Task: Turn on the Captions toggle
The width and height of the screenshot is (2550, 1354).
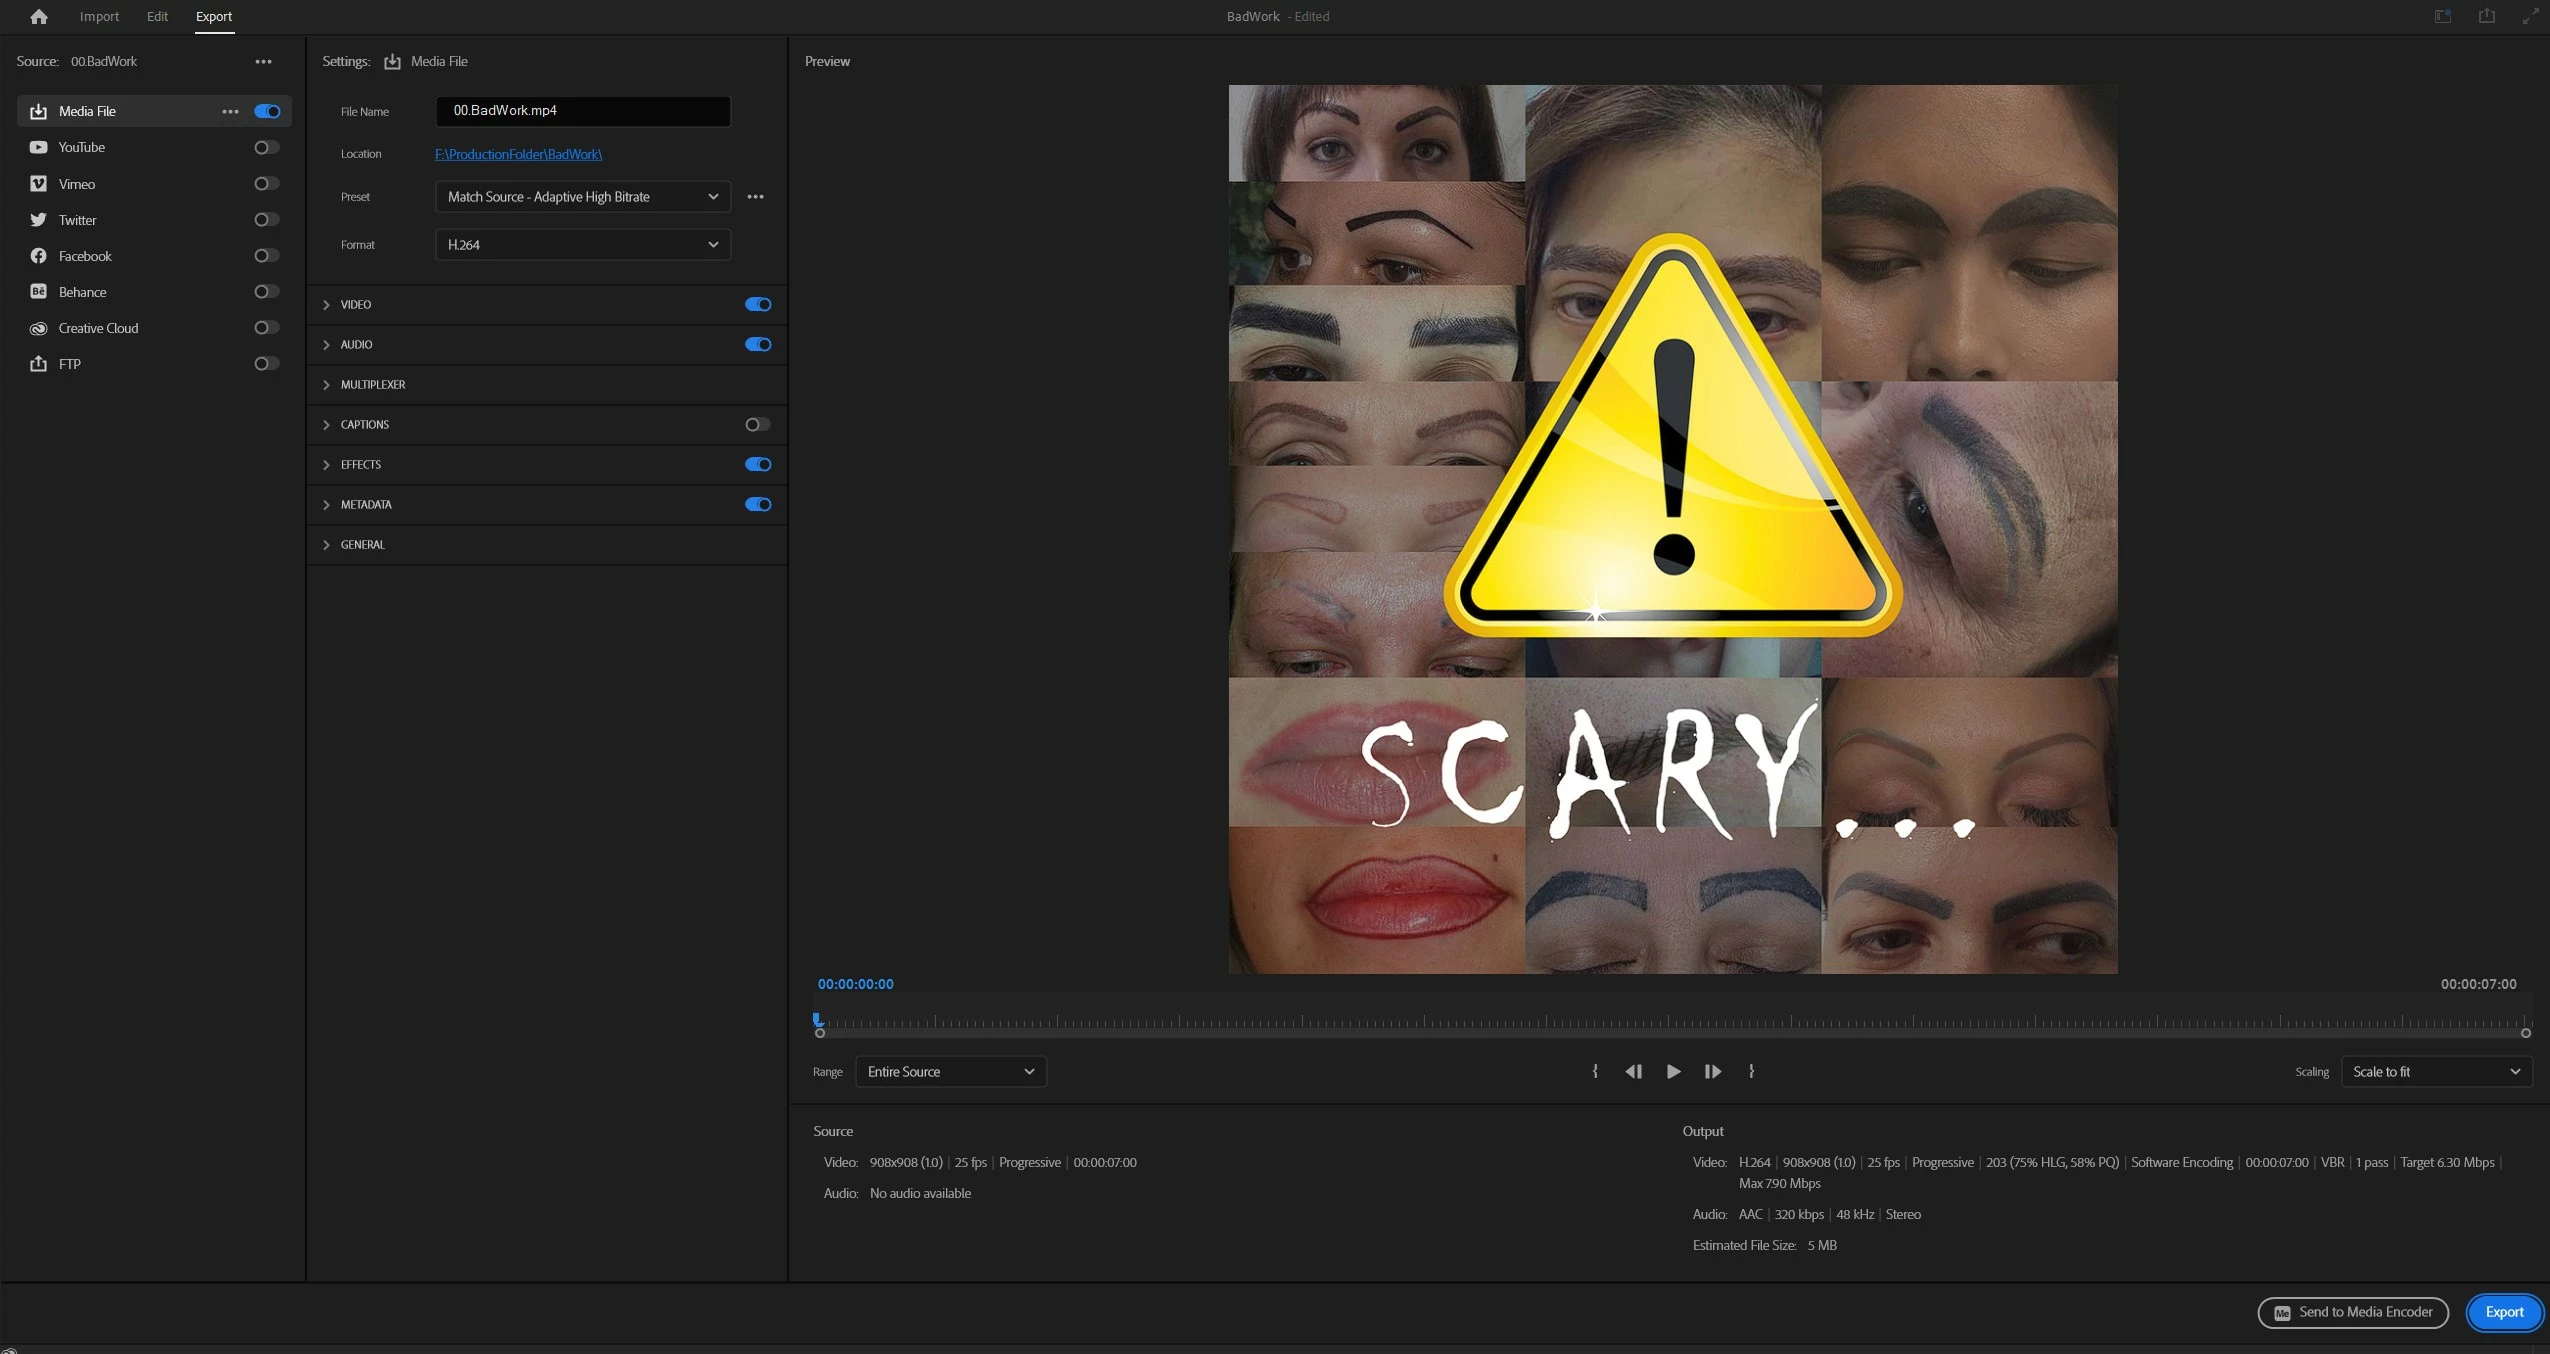Action: 757,424
